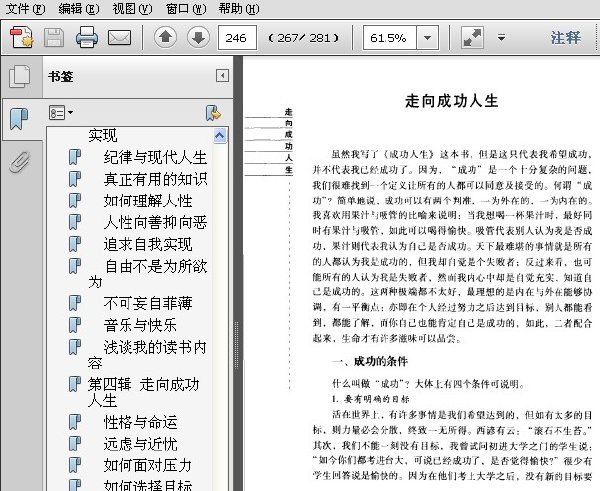Click bookmark icon beside 第四辑 走向成功人生
Screen dimensions: 600x491
[x=75, y=384]
